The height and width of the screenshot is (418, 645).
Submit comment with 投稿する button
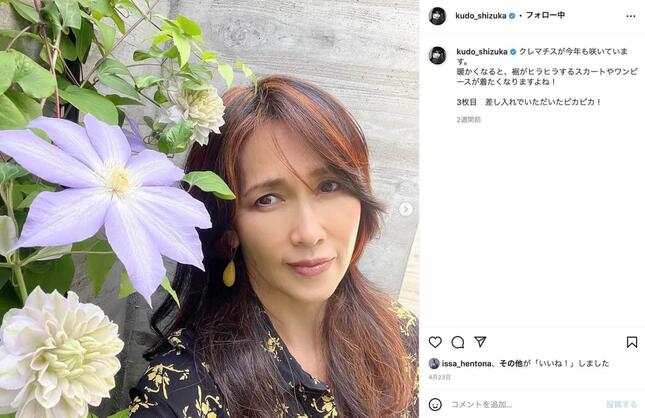click(622, 404)
